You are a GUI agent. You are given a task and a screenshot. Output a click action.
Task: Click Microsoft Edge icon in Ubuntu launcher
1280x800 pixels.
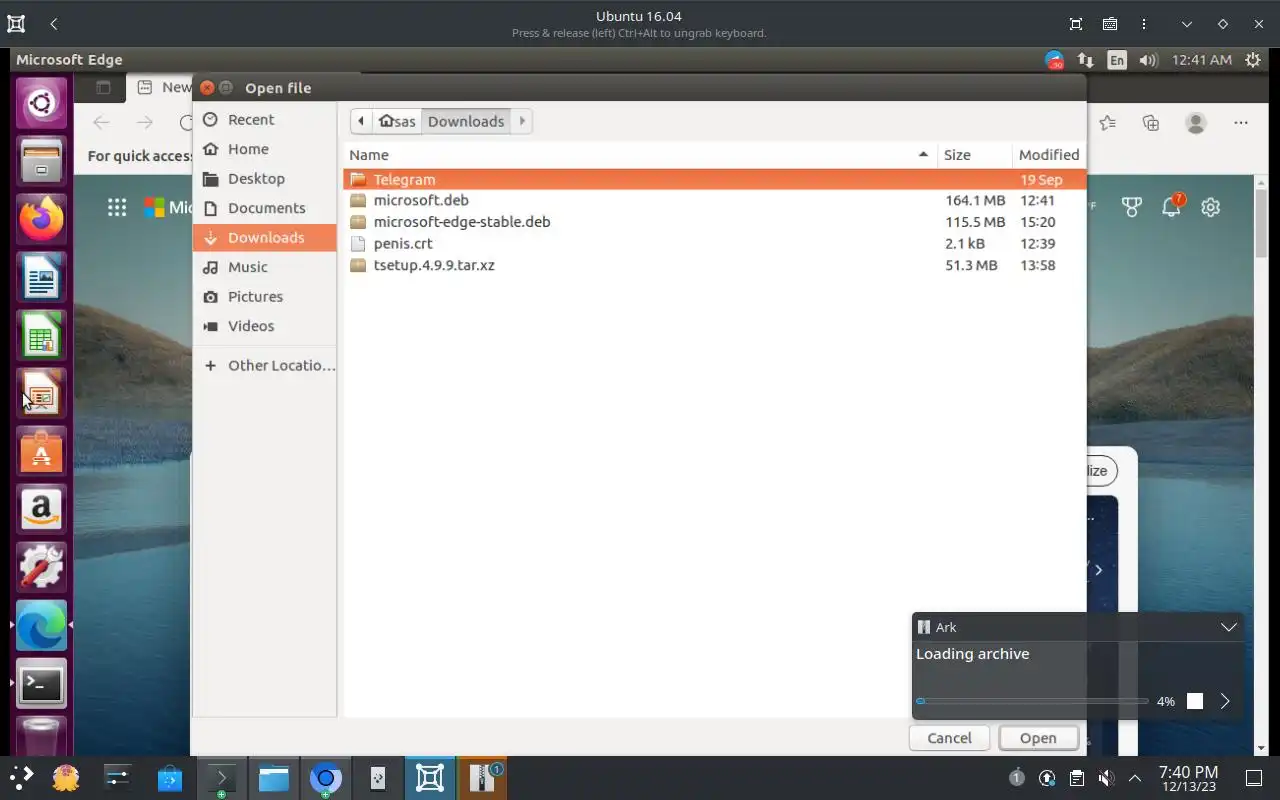coord(41,627)
